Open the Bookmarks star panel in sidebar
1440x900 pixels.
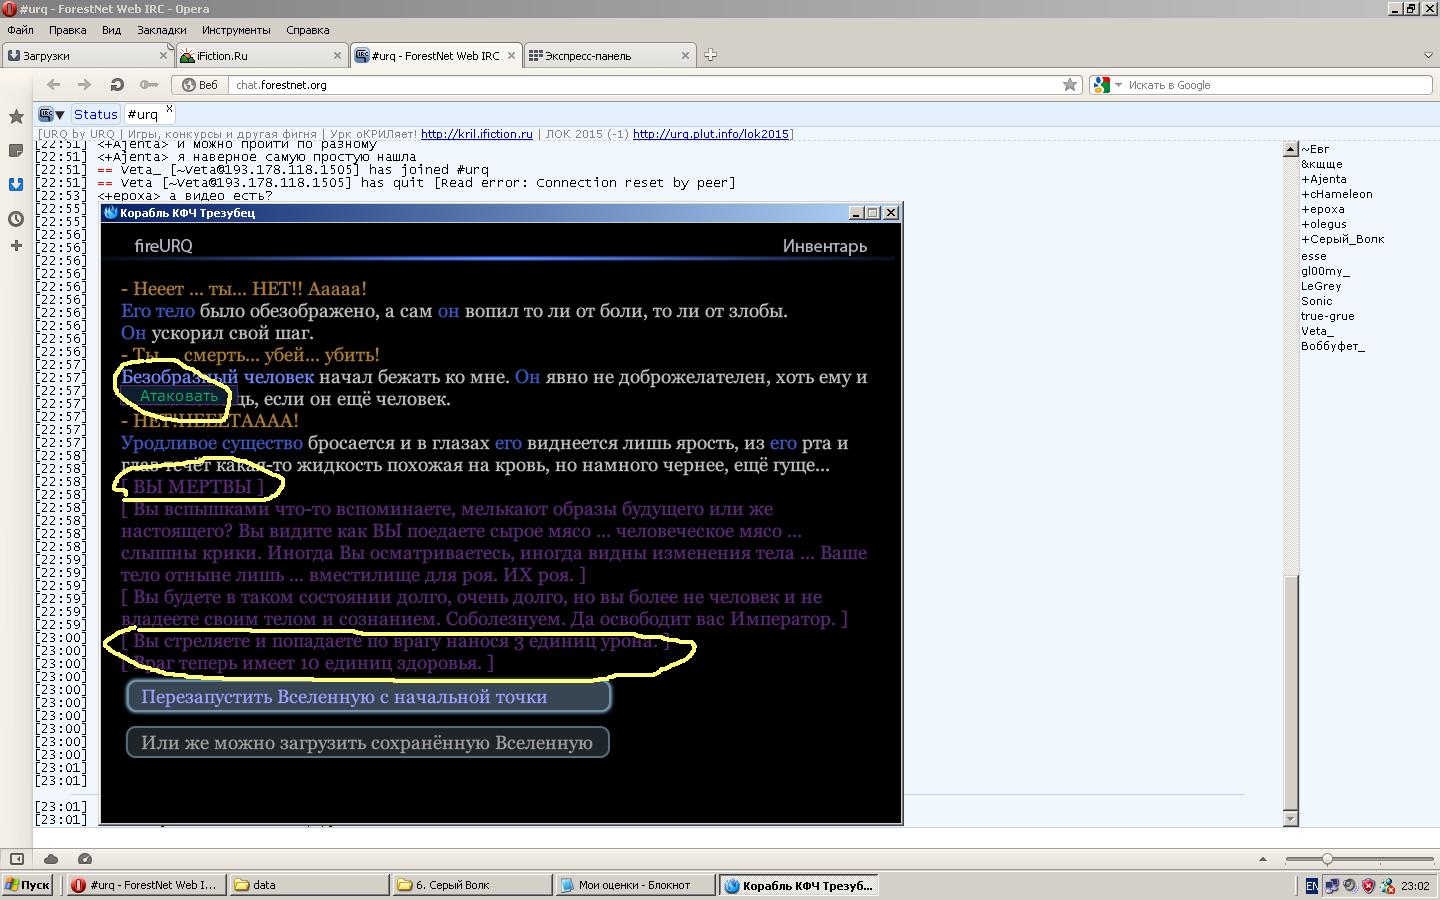[x=16, y=117]
